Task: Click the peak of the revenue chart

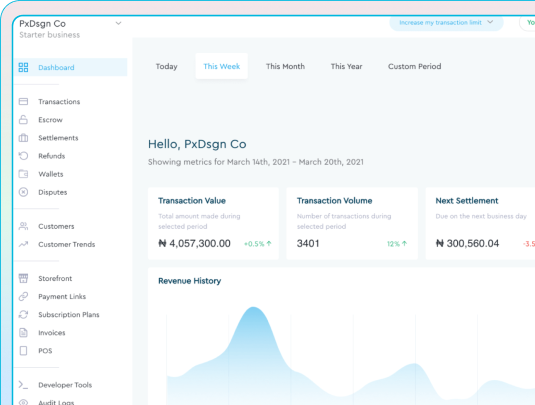Action: pyautogui.click(x=254, y=308)
